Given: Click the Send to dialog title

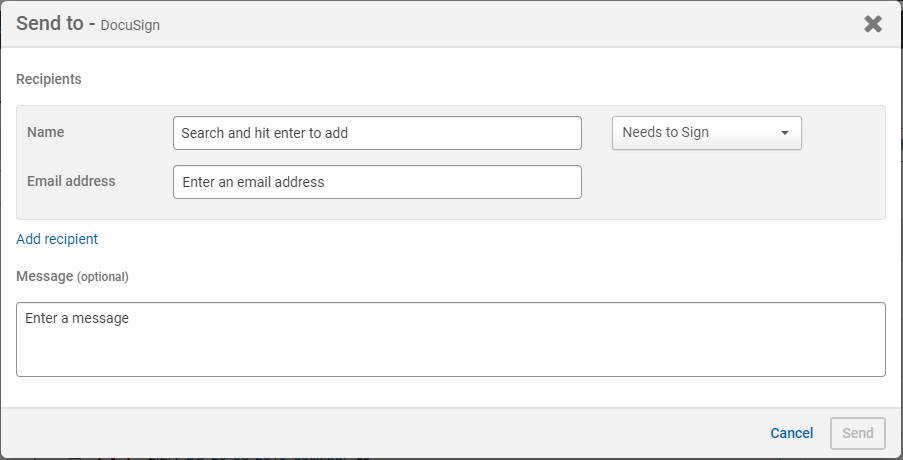Looking at the screenshot, I should tap(49, 24).
